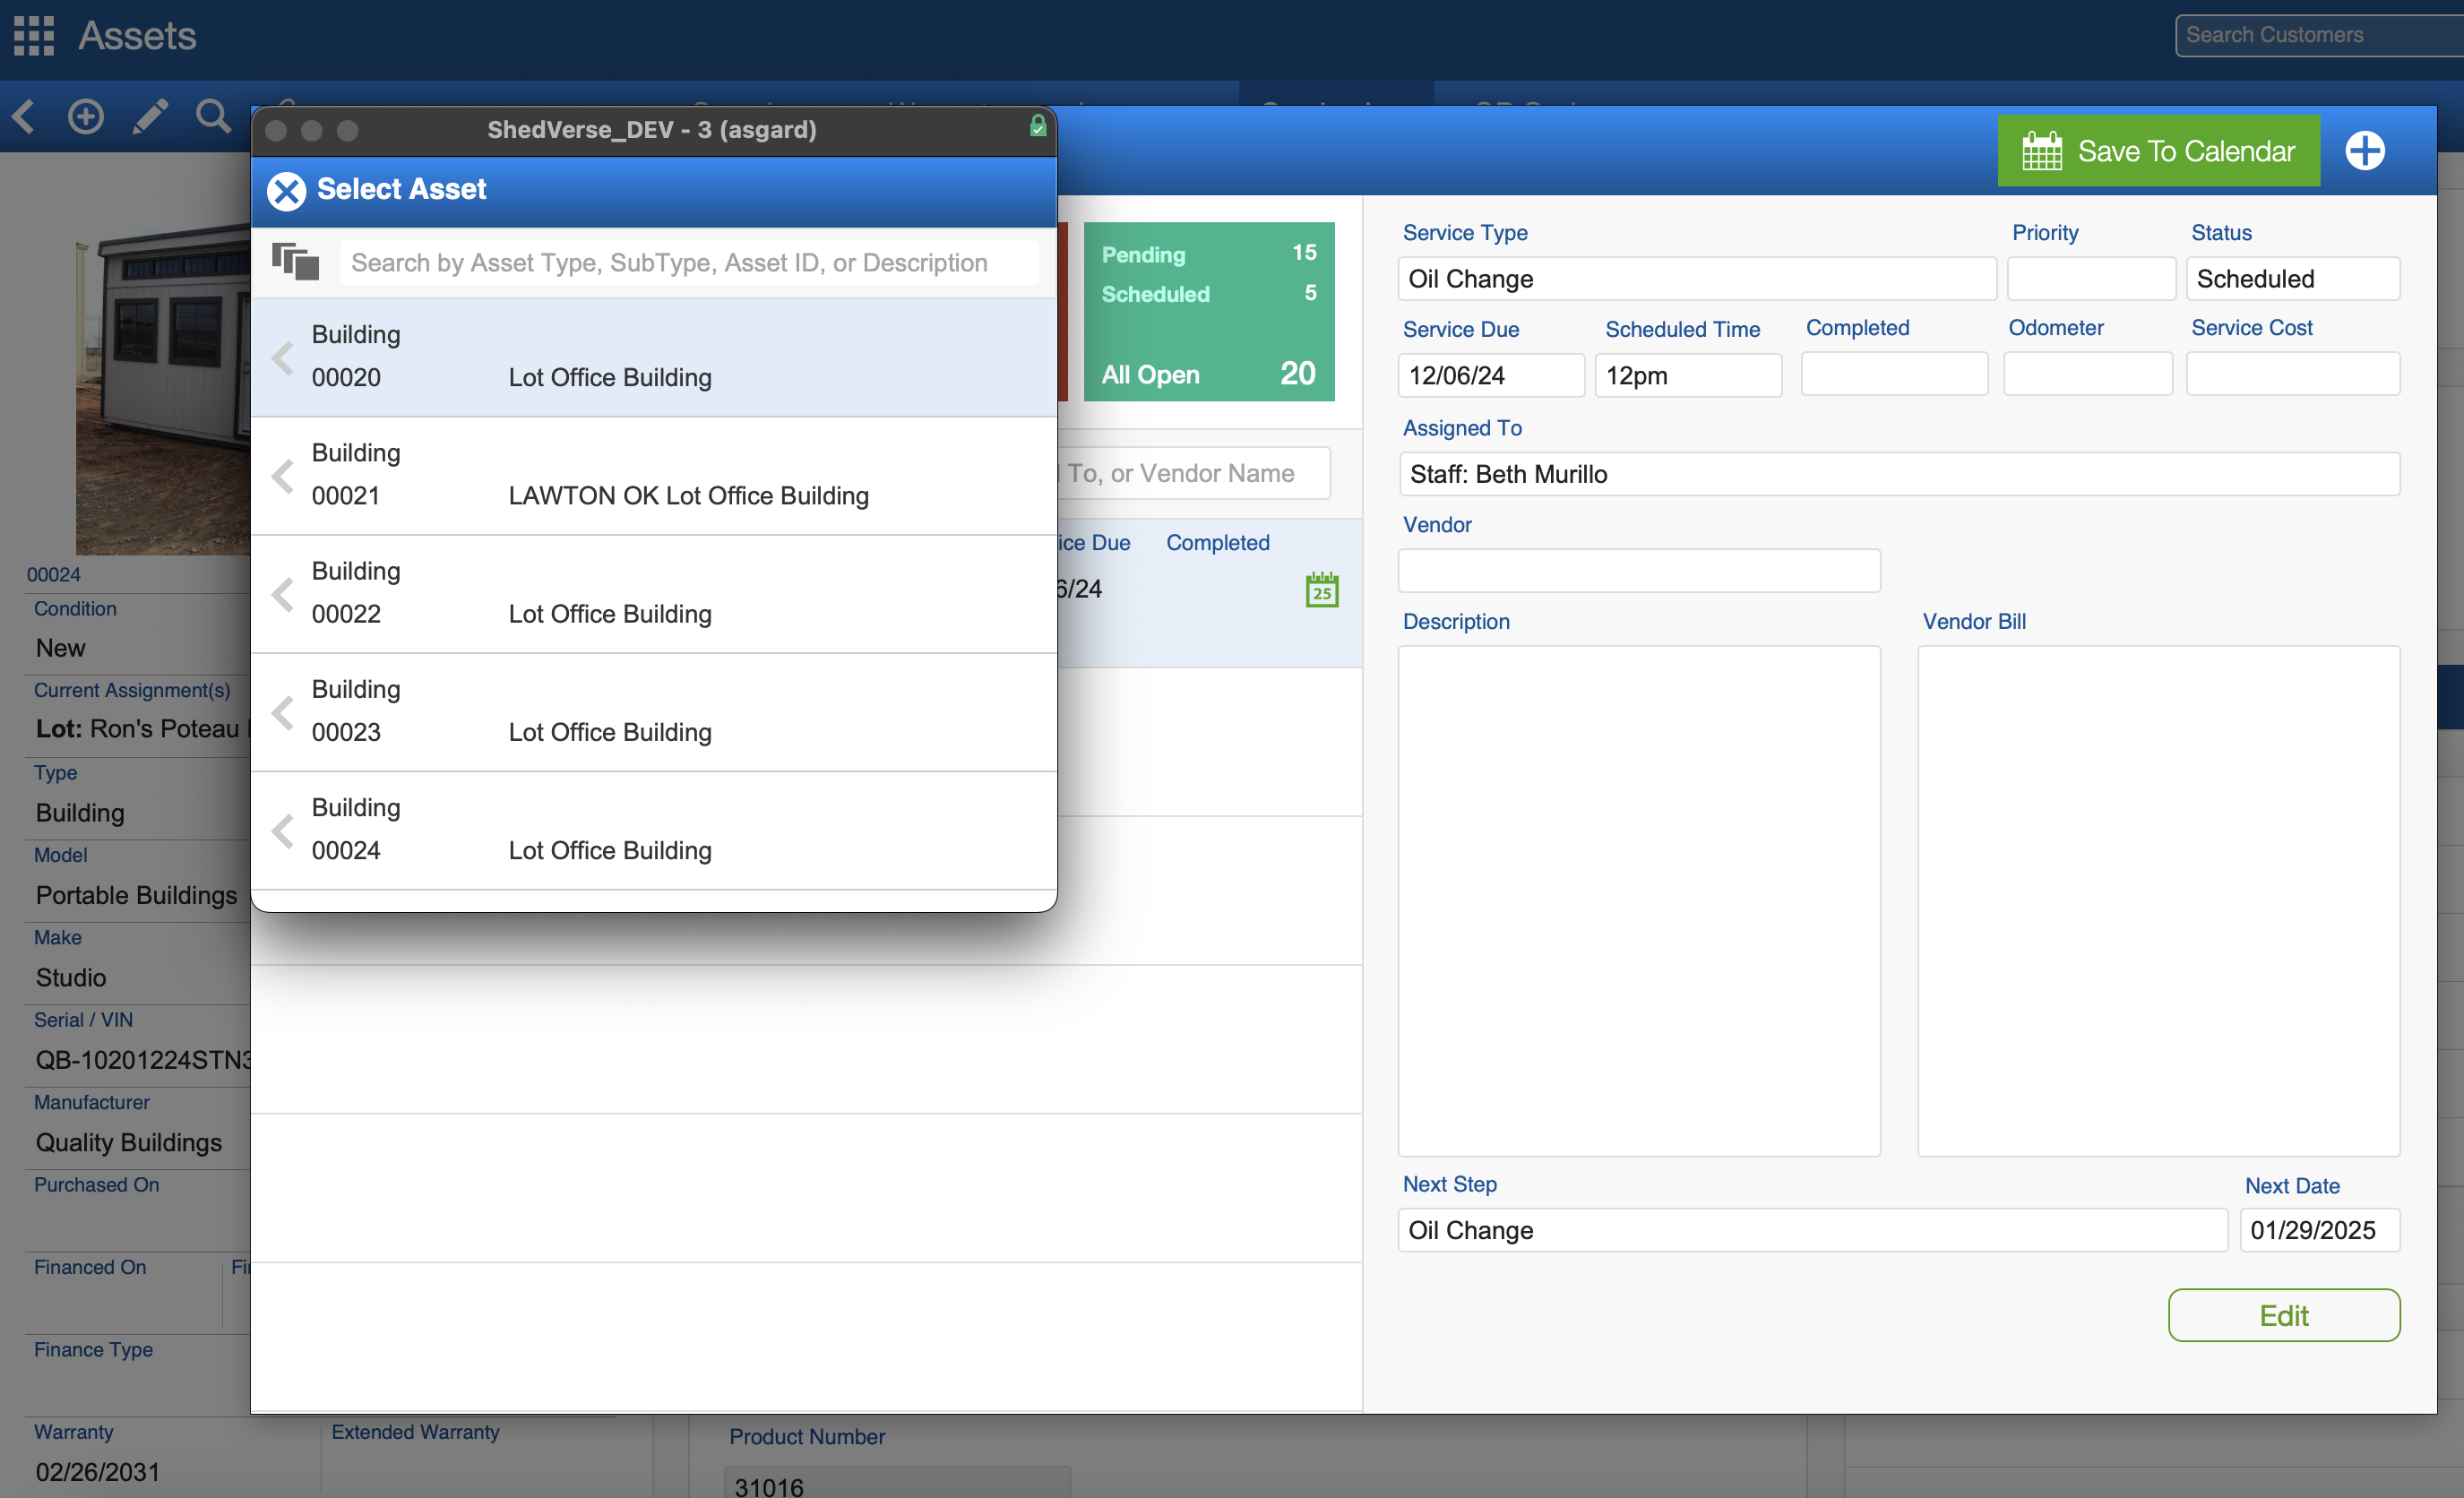Click the asset search input field
Screen dimensions: 2464x1498
tap(688, 262)
